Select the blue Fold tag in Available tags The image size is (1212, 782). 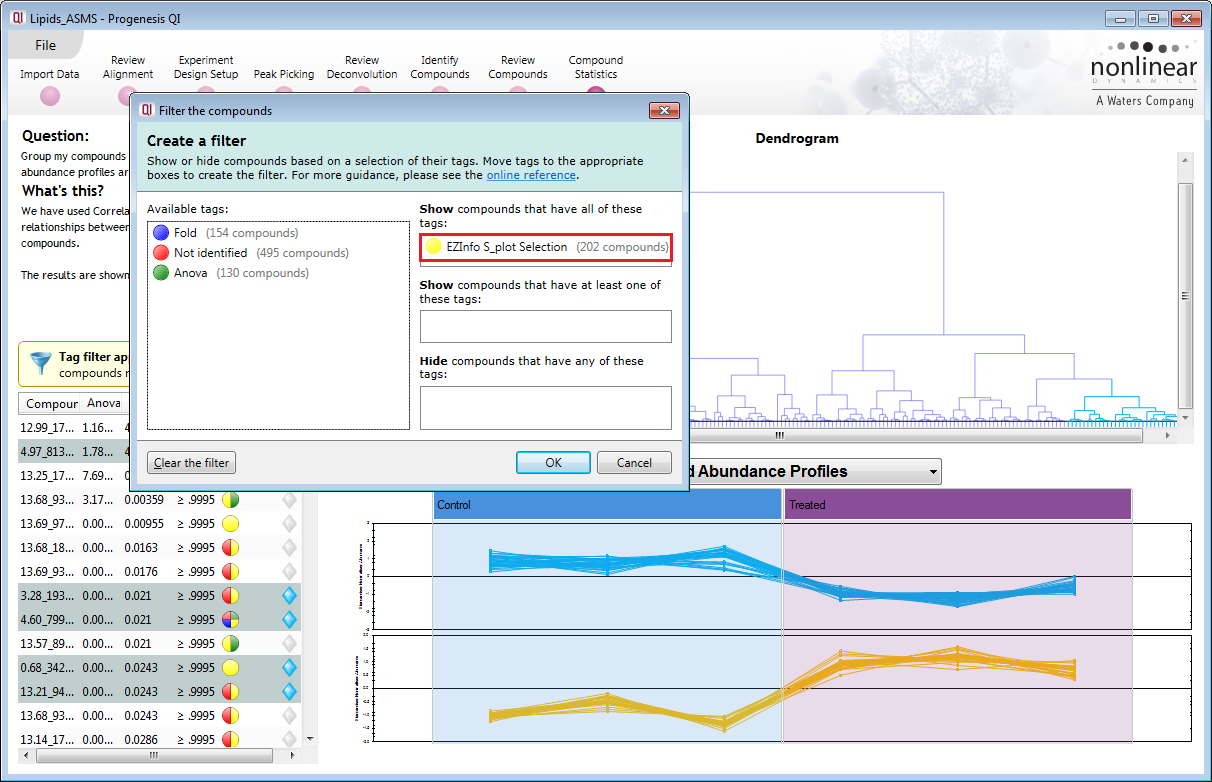[x=225, y=233]
